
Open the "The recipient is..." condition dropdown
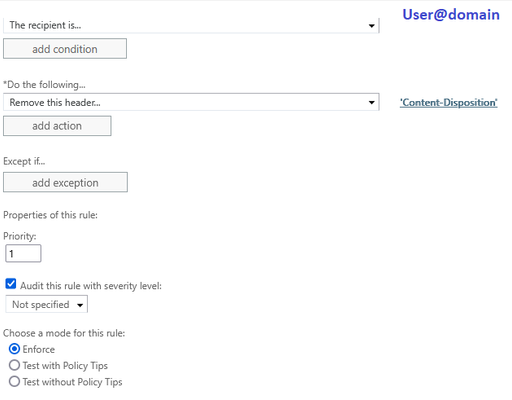[x=191, y=25]
